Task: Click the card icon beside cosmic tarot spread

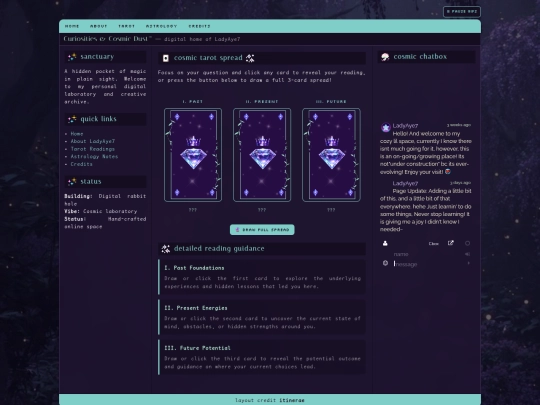Action: click(x=166, y=58)
